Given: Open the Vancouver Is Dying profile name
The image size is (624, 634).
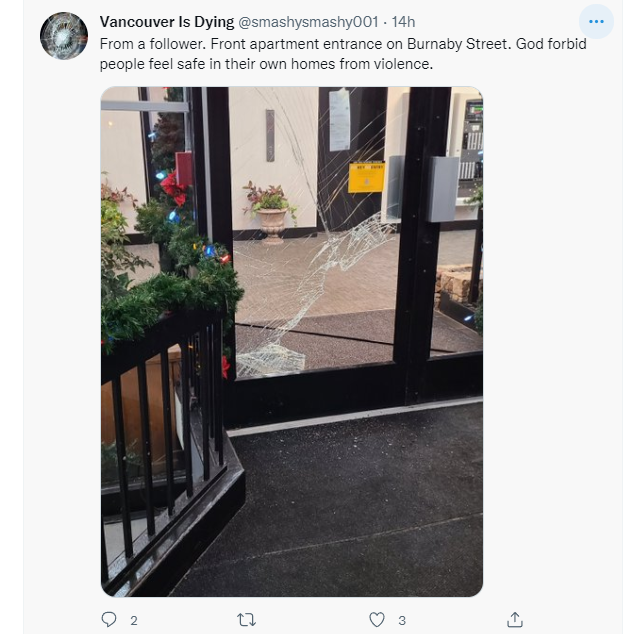Looking at the screenshot, I should coord(167,22).
